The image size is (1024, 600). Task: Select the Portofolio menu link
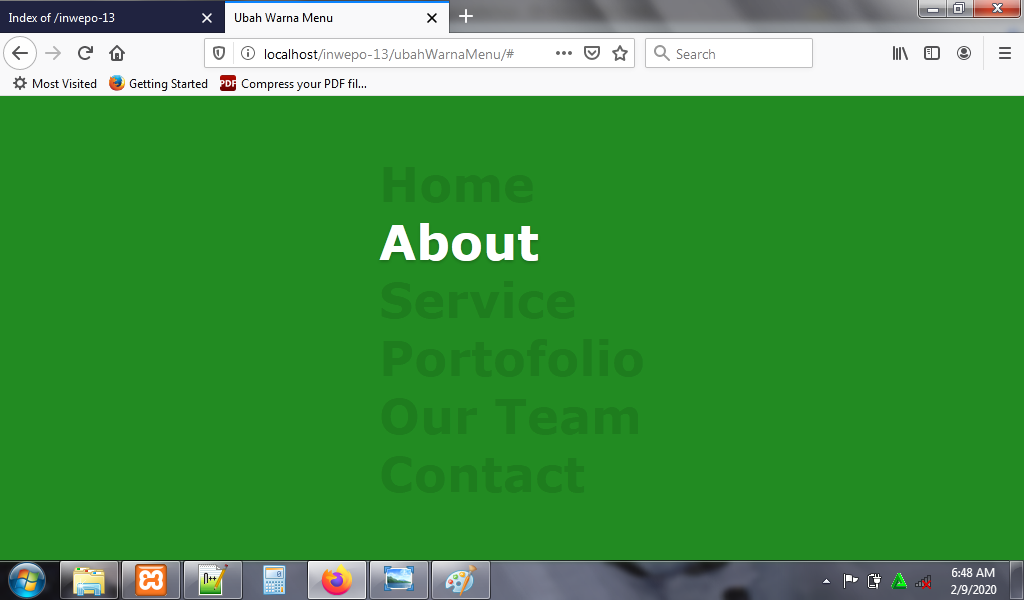(x=512, y=359)
